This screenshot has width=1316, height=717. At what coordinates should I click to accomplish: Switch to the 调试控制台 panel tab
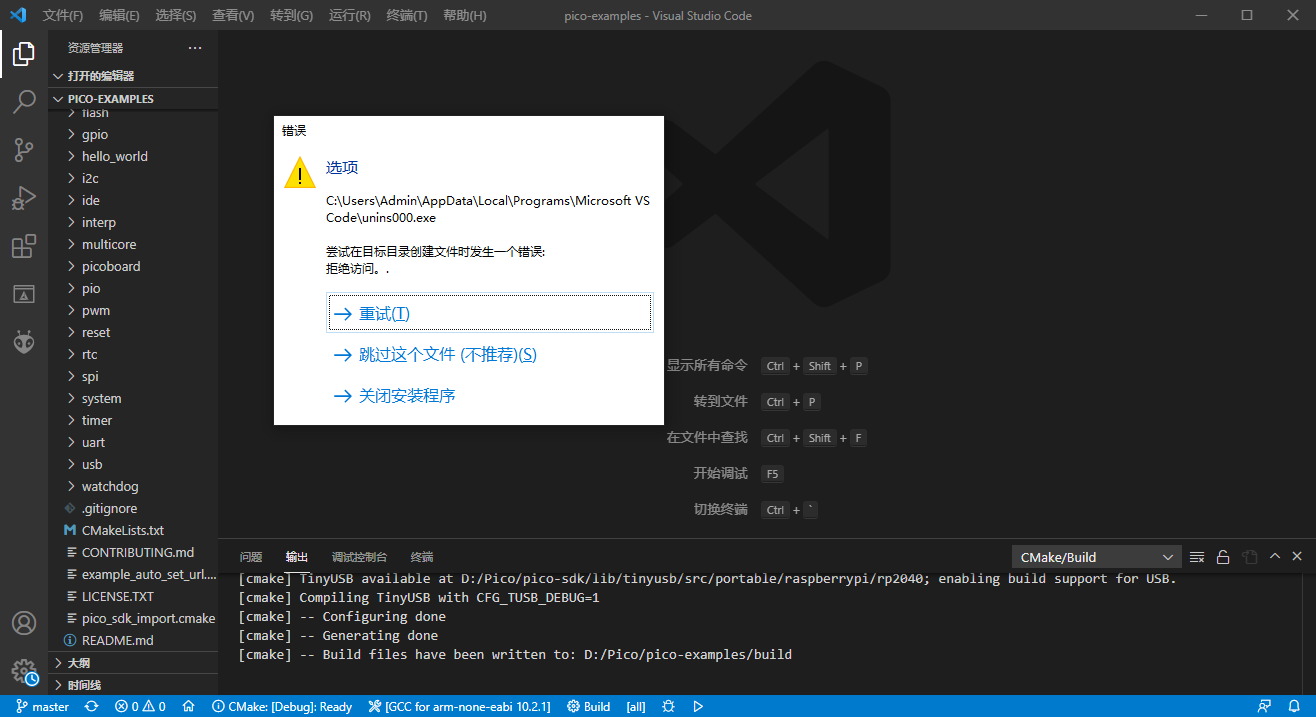tap(359, 557)
